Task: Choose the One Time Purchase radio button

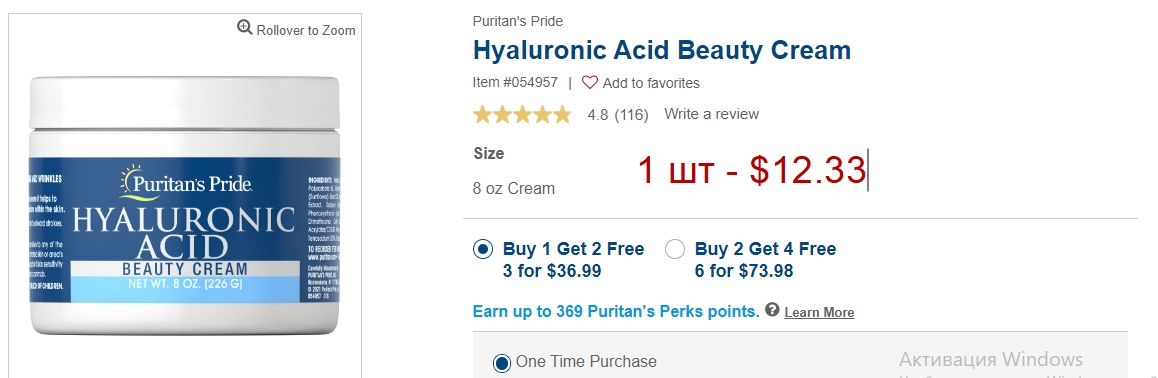Action: point(501,363)
